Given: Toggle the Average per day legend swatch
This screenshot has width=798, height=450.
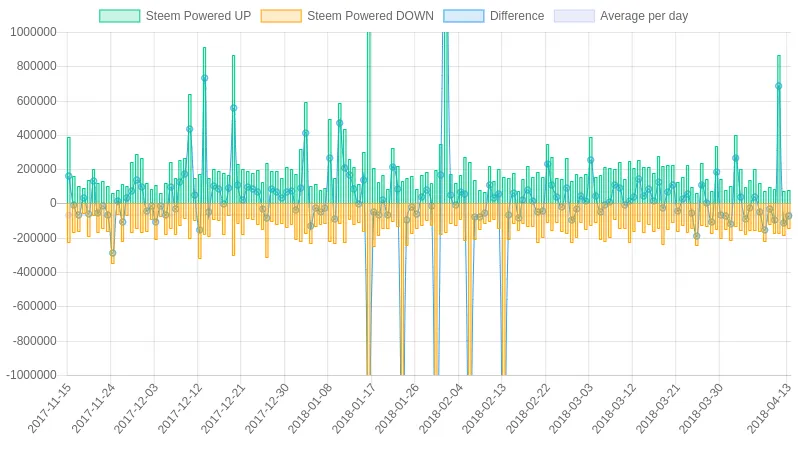Looking at the screenshot, I should click(x=574, y=16).
